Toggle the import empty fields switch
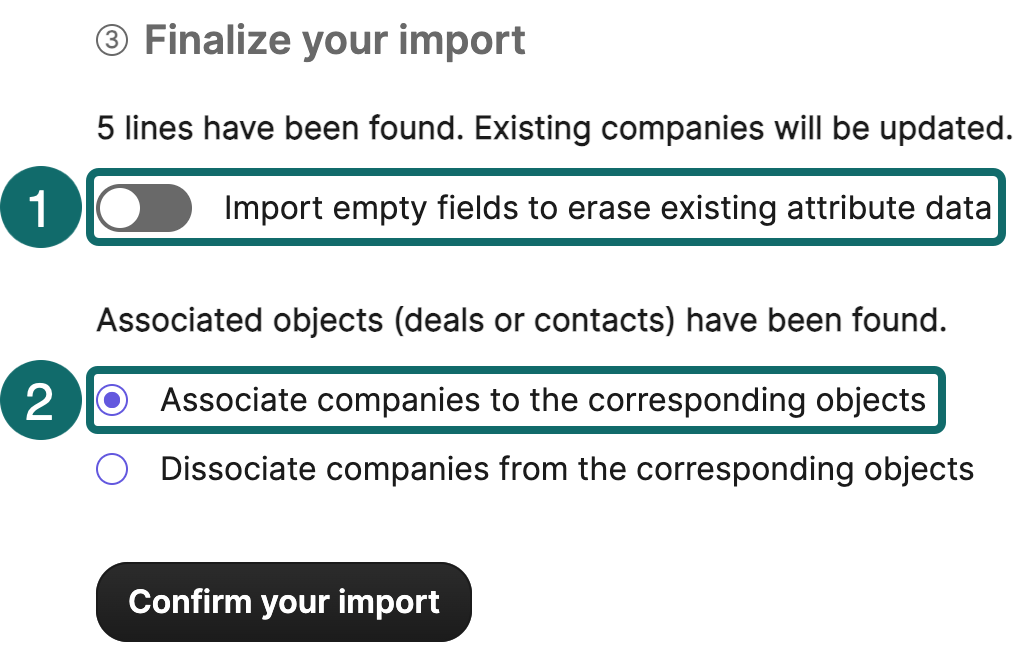Screen dimensions: 1032x666 click(144, 208)
